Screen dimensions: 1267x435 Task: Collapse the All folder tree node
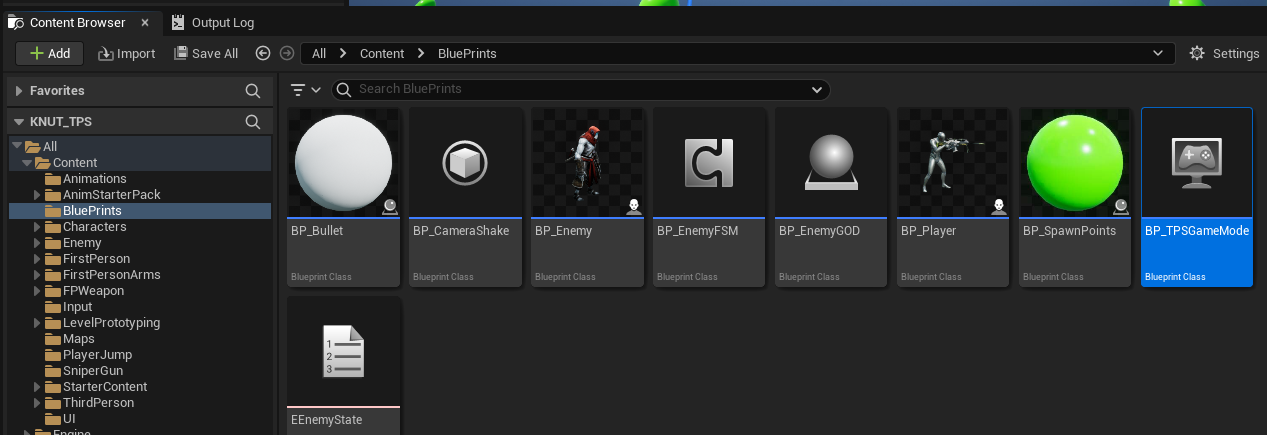[16, 146]
